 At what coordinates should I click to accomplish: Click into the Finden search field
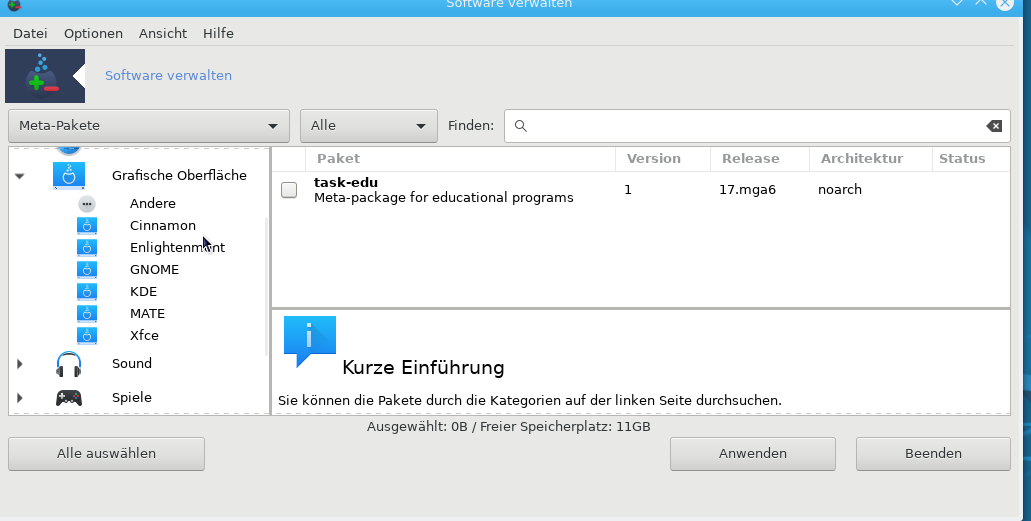click(750, 126)
